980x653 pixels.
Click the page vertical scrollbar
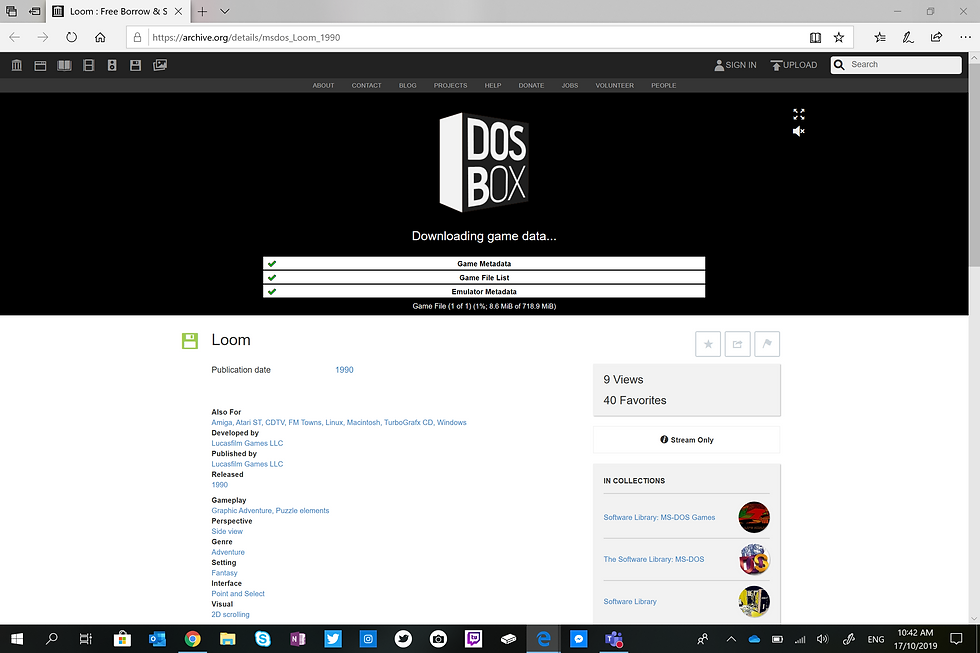point(974,165)
